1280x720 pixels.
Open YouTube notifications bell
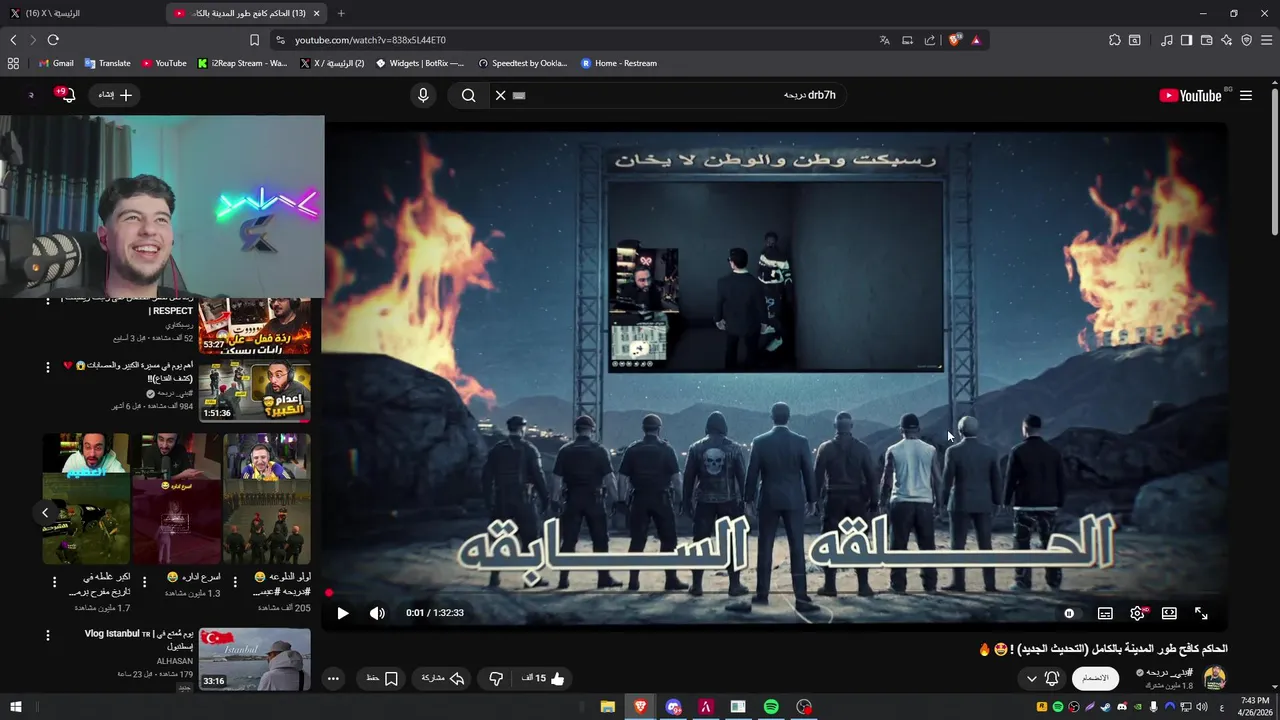pos(66,95)
